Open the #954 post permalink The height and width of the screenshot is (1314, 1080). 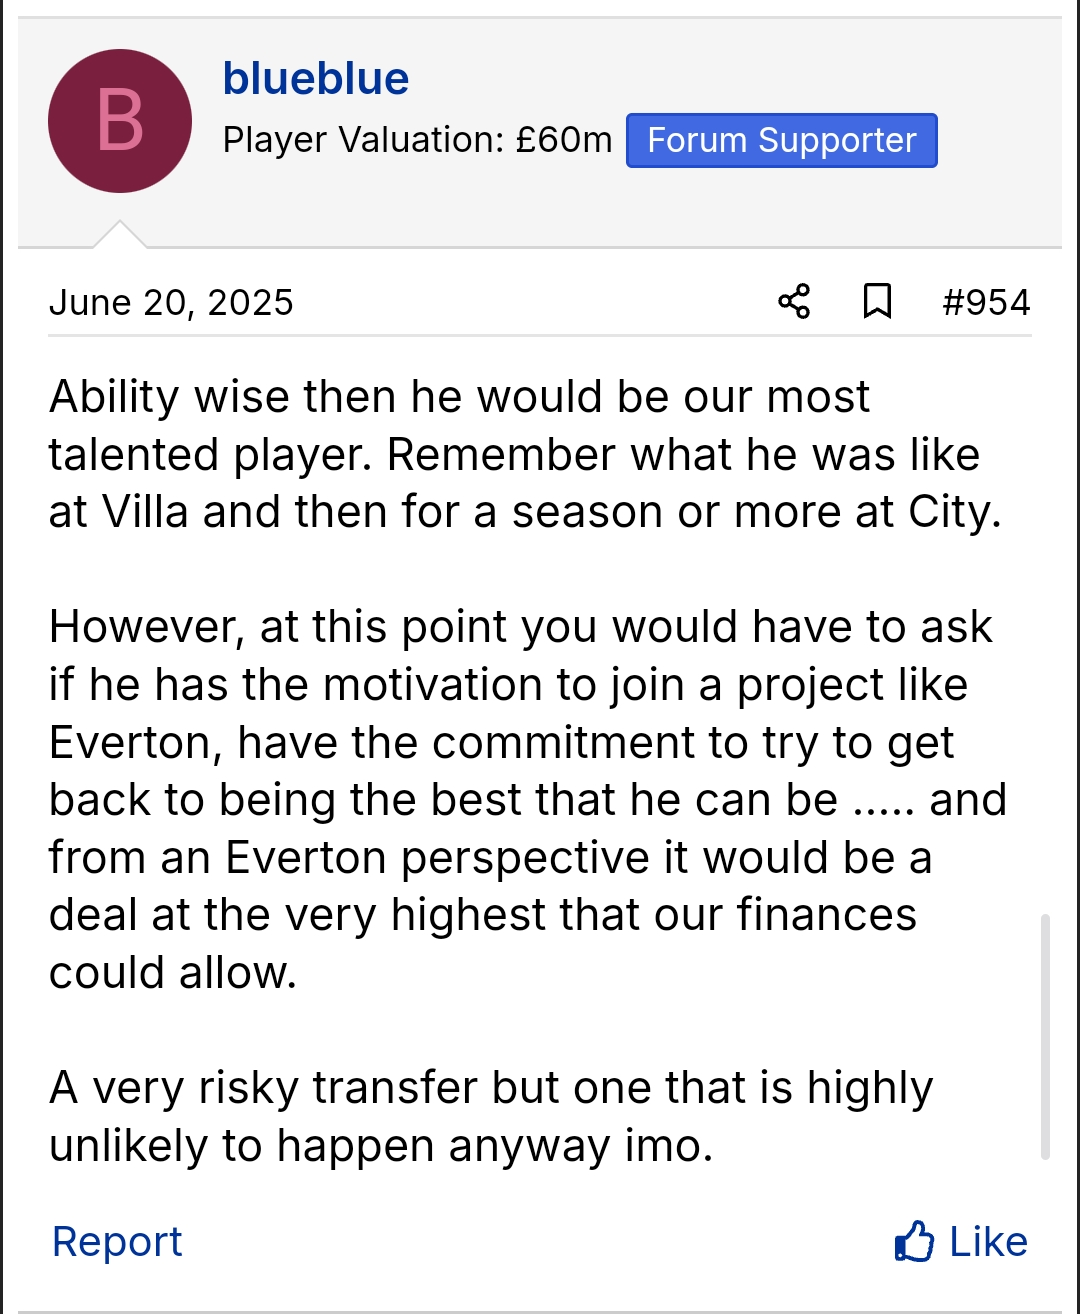pyautogui.click(x=986, y=302)
